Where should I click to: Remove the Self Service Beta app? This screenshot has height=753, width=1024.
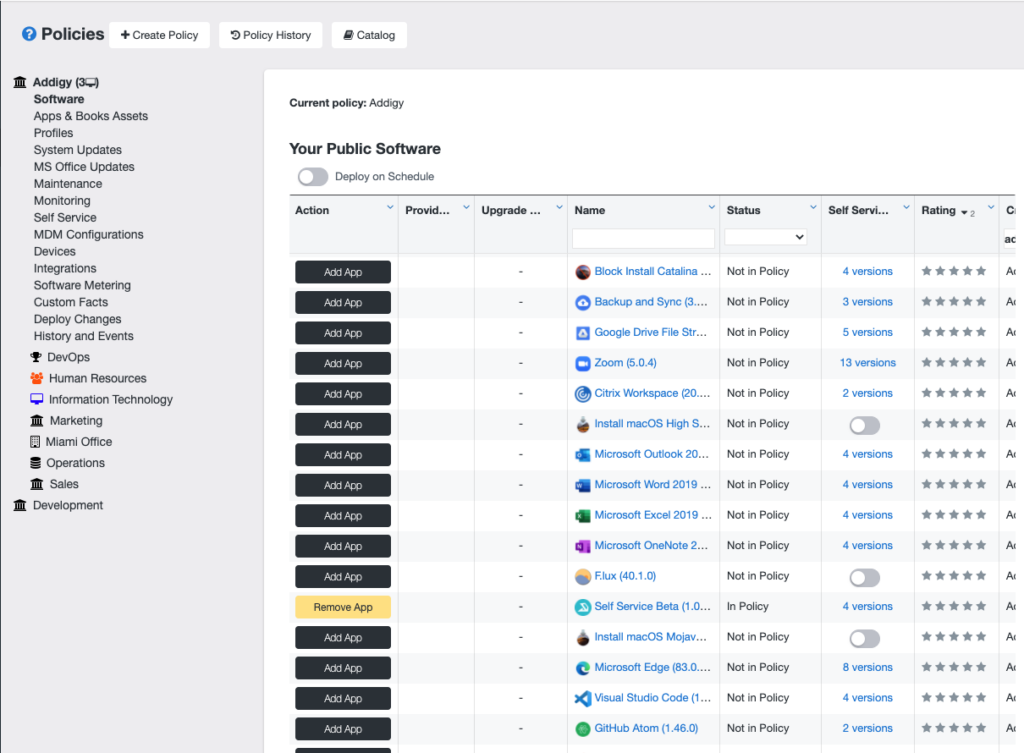pos(343,607)
